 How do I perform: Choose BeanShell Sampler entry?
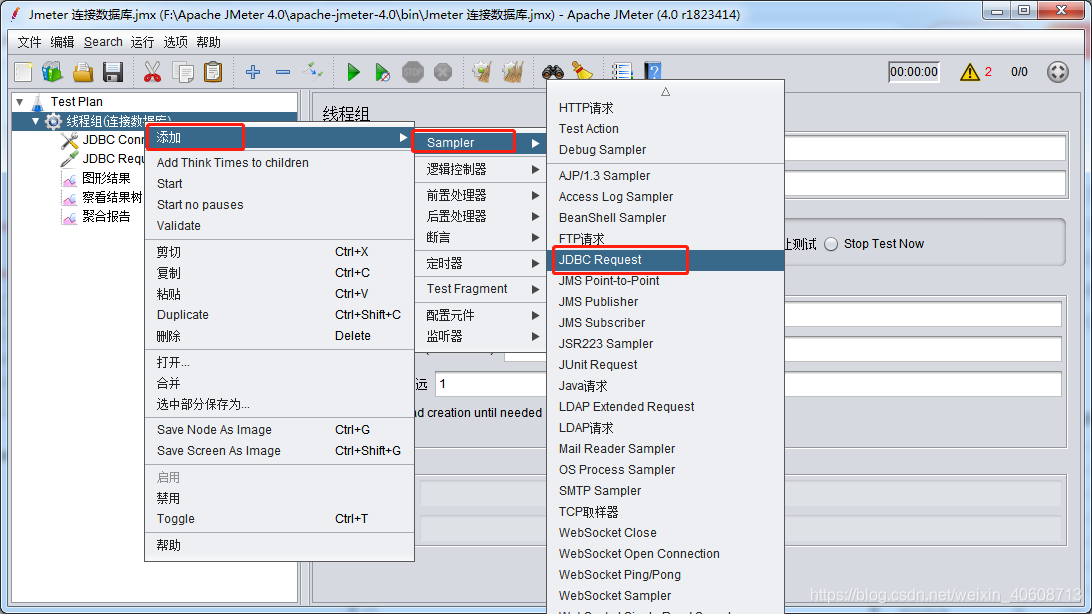(666, 218)
